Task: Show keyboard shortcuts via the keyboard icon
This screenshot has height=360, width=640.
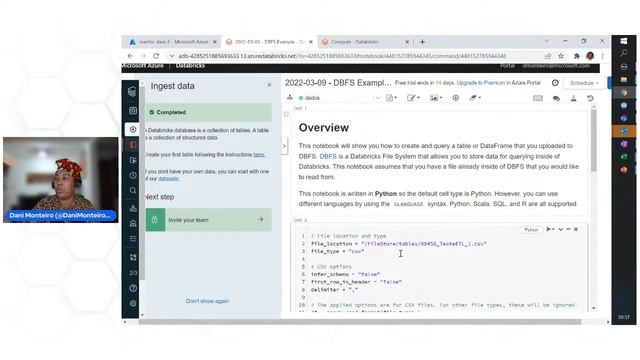Action: (538, 98)
